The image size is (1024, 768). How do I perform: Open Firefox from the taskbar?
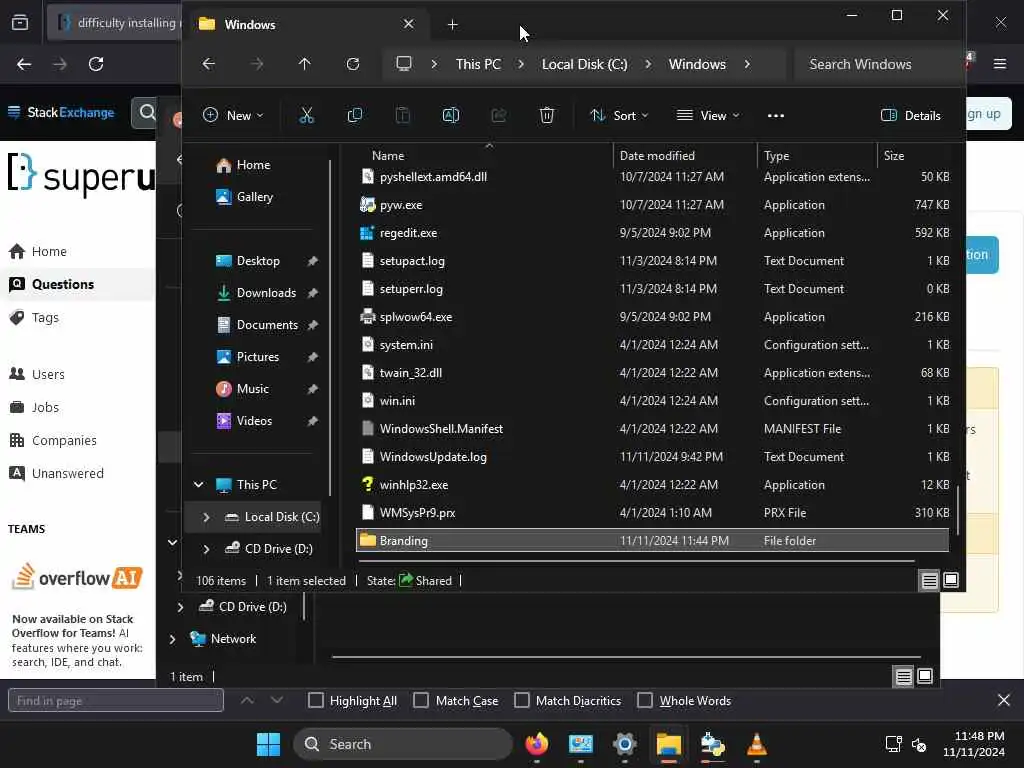pyautogui.click(x=537, y=744)
